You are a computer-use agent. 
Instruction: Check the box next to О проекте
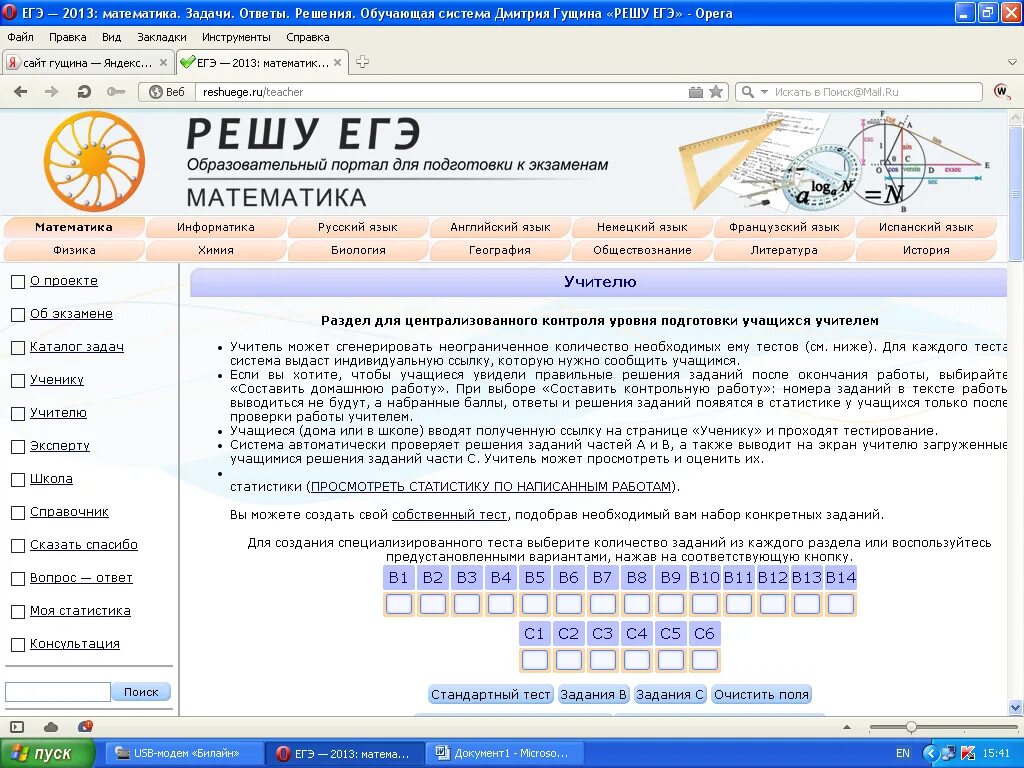pos(18,282)
